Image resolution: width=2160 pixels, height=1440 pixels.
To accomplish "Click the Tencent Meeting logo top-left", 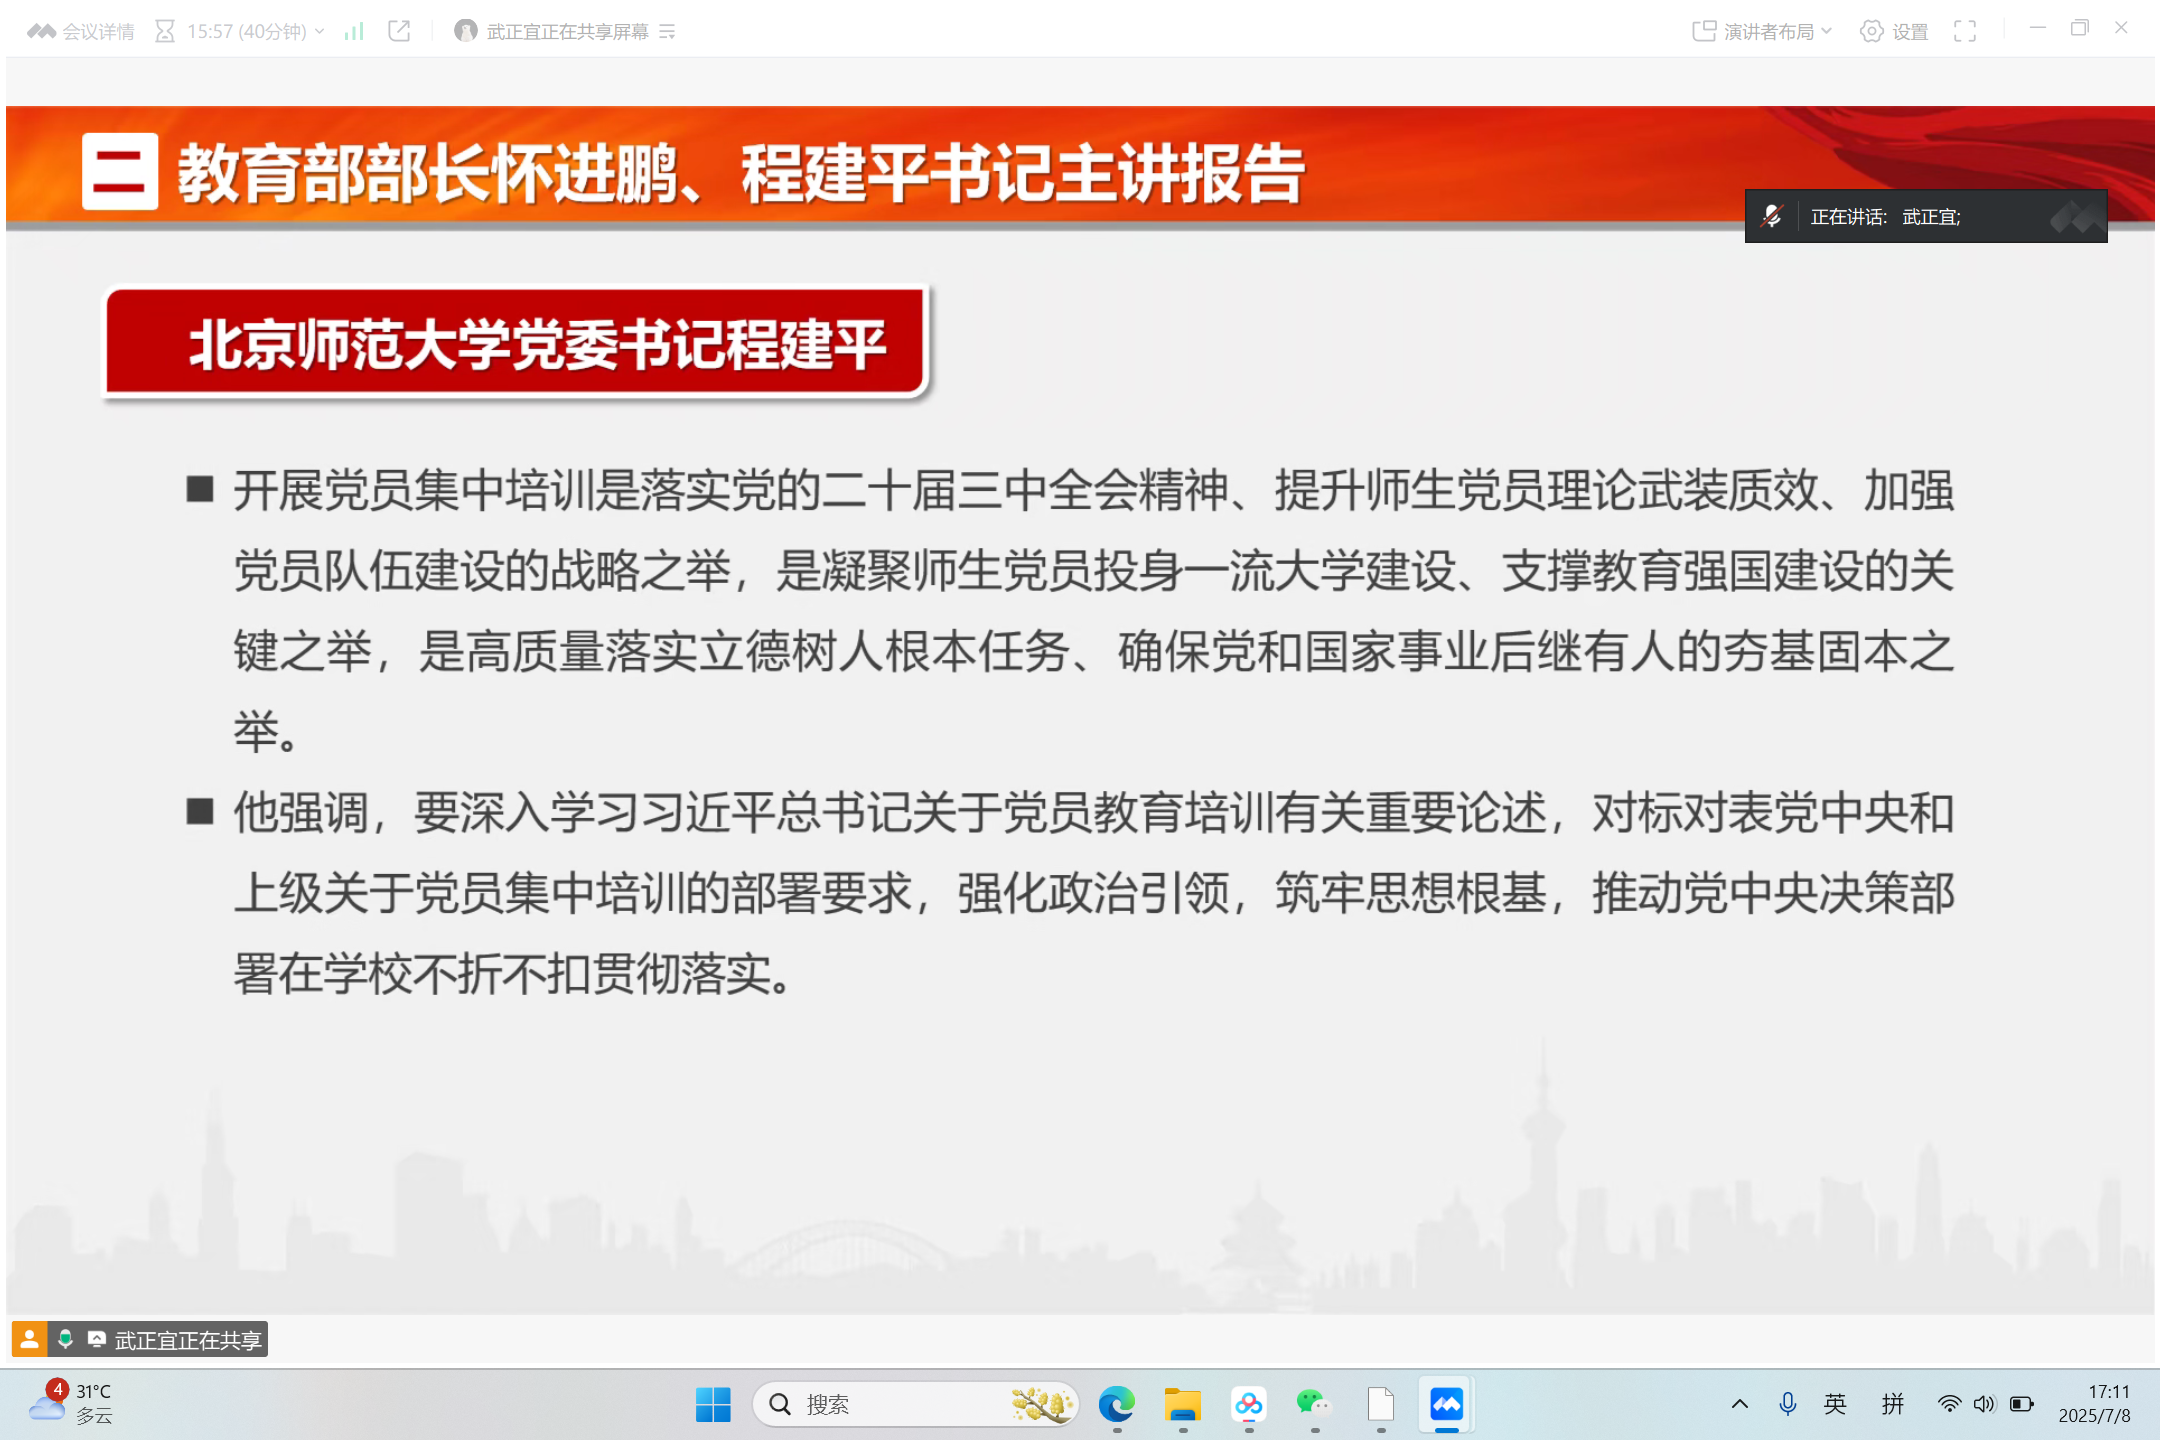I will pyautogui.click(x=42, y=31).
